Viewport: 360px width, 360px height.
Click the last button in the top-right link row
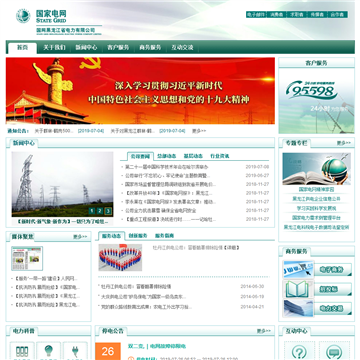[337, 14]
